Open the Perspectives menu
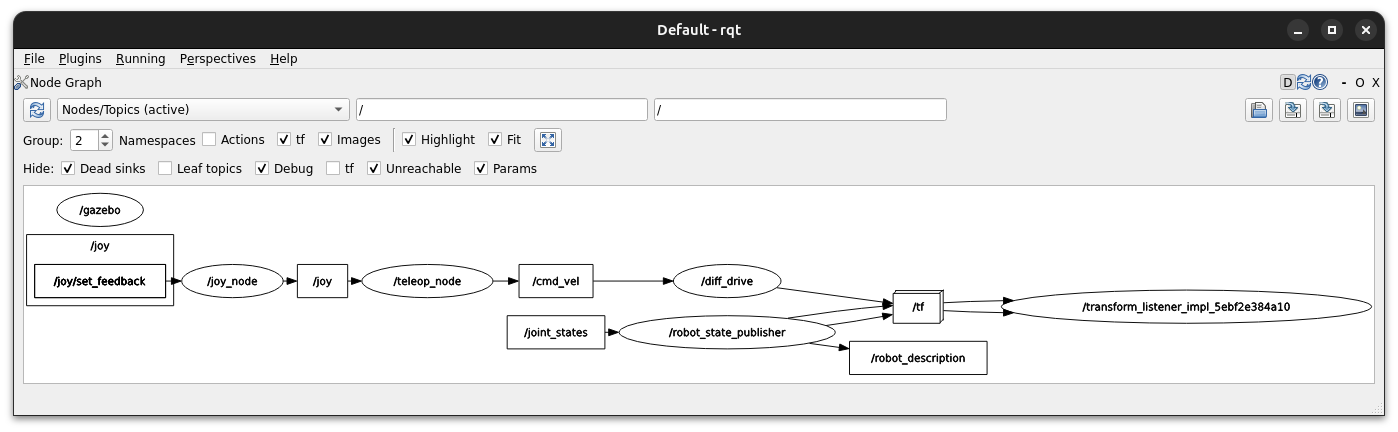 [217, 59]
